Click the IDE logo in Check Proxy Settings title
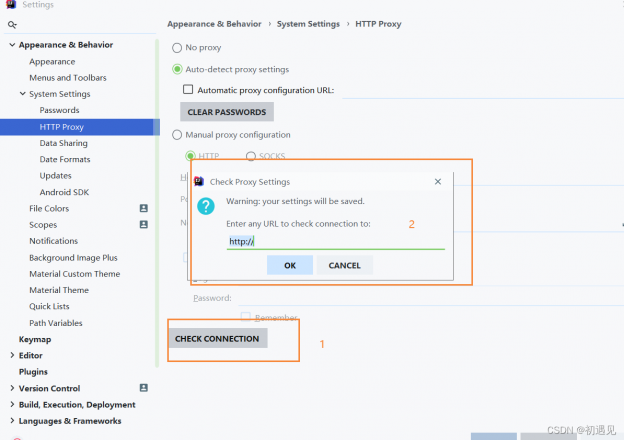 click(199, 182)
